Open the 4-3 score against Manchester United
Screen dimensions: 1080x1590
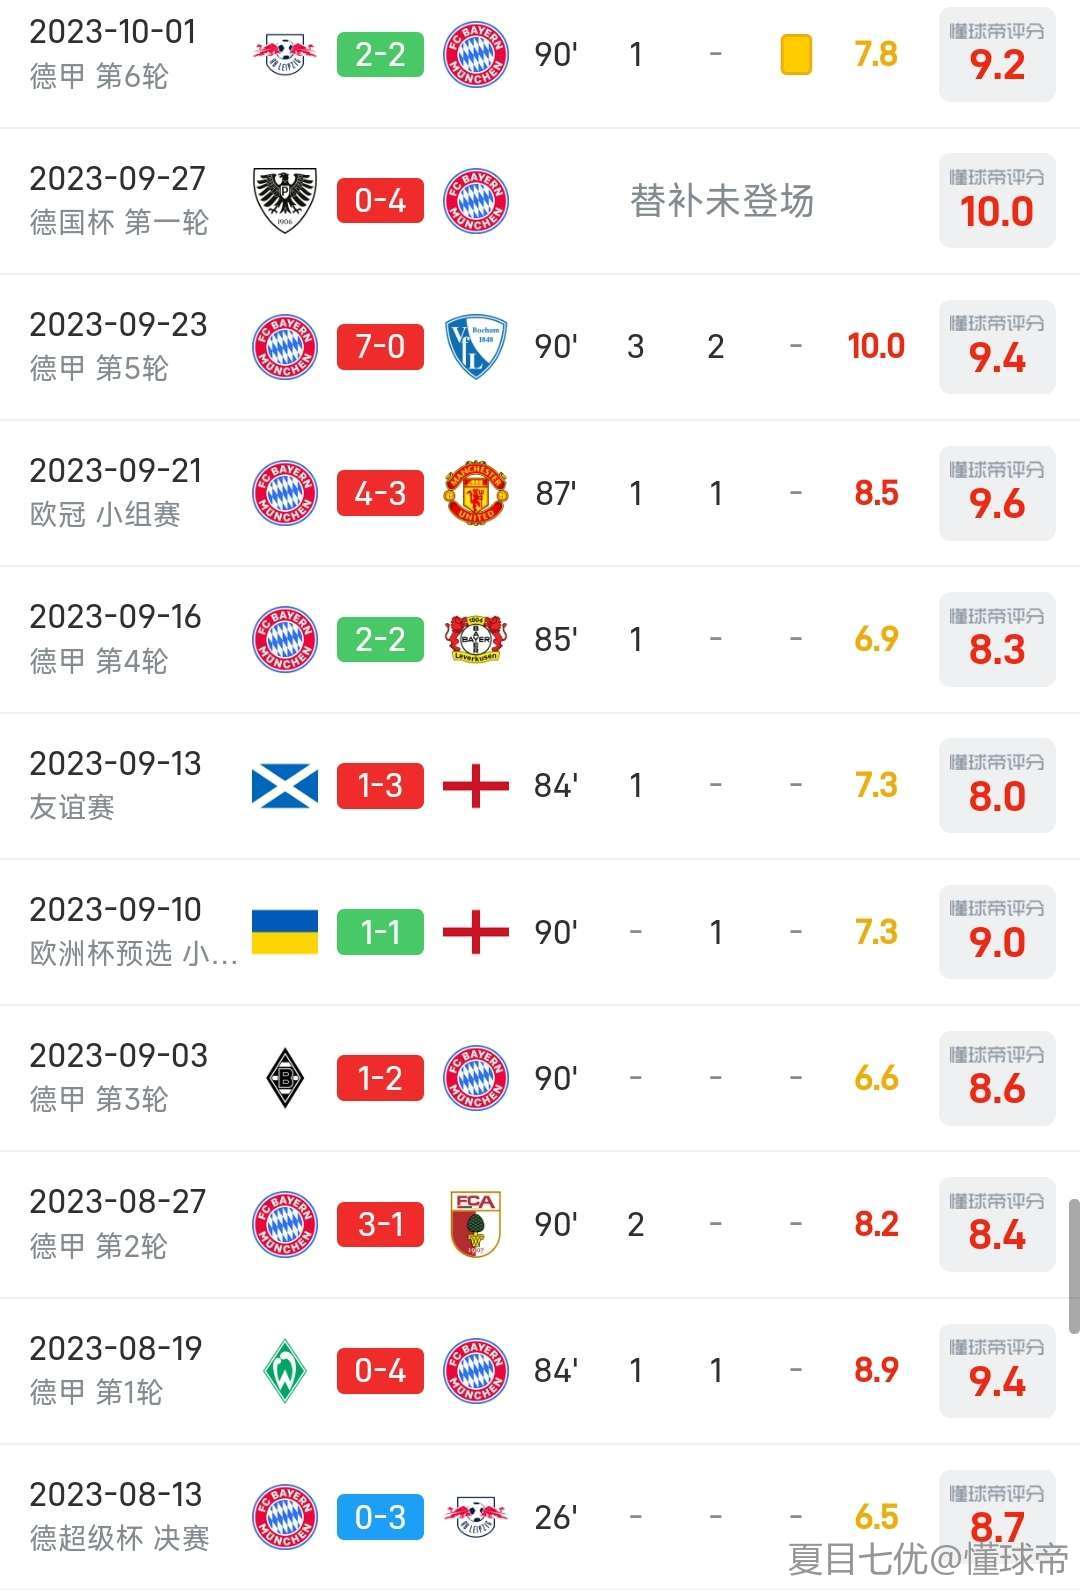[380, 493]
